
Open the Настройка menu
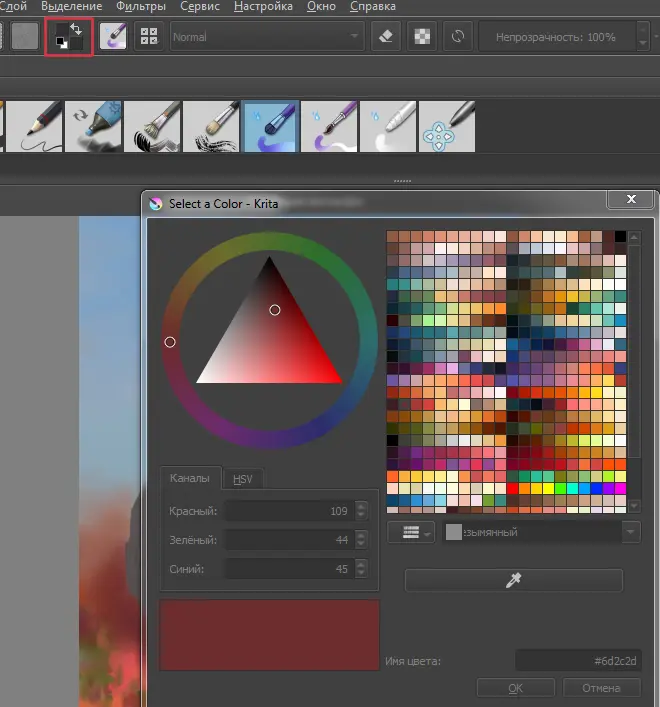(x=263, y=6)
